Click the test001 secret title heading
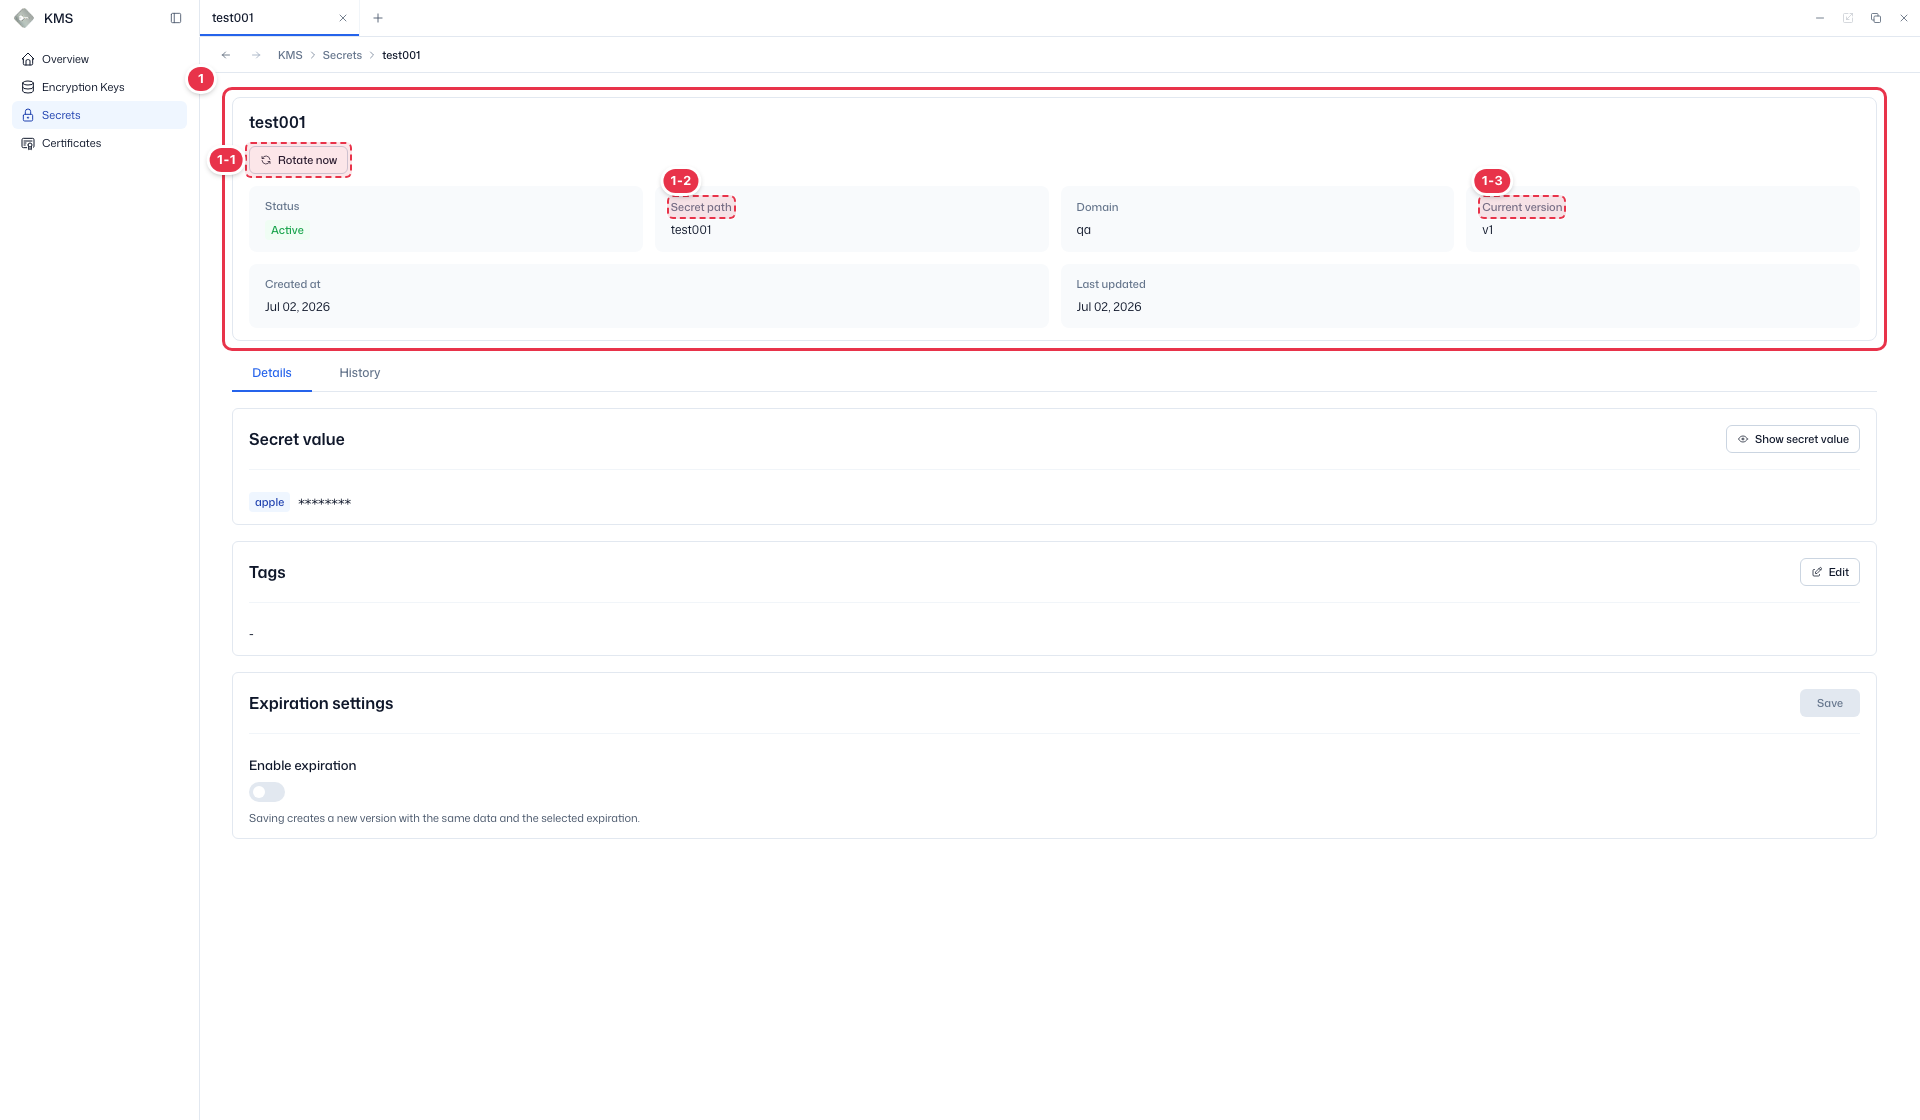The image size is (1920, 1120). pyautogui.click(x=277, y=122)
